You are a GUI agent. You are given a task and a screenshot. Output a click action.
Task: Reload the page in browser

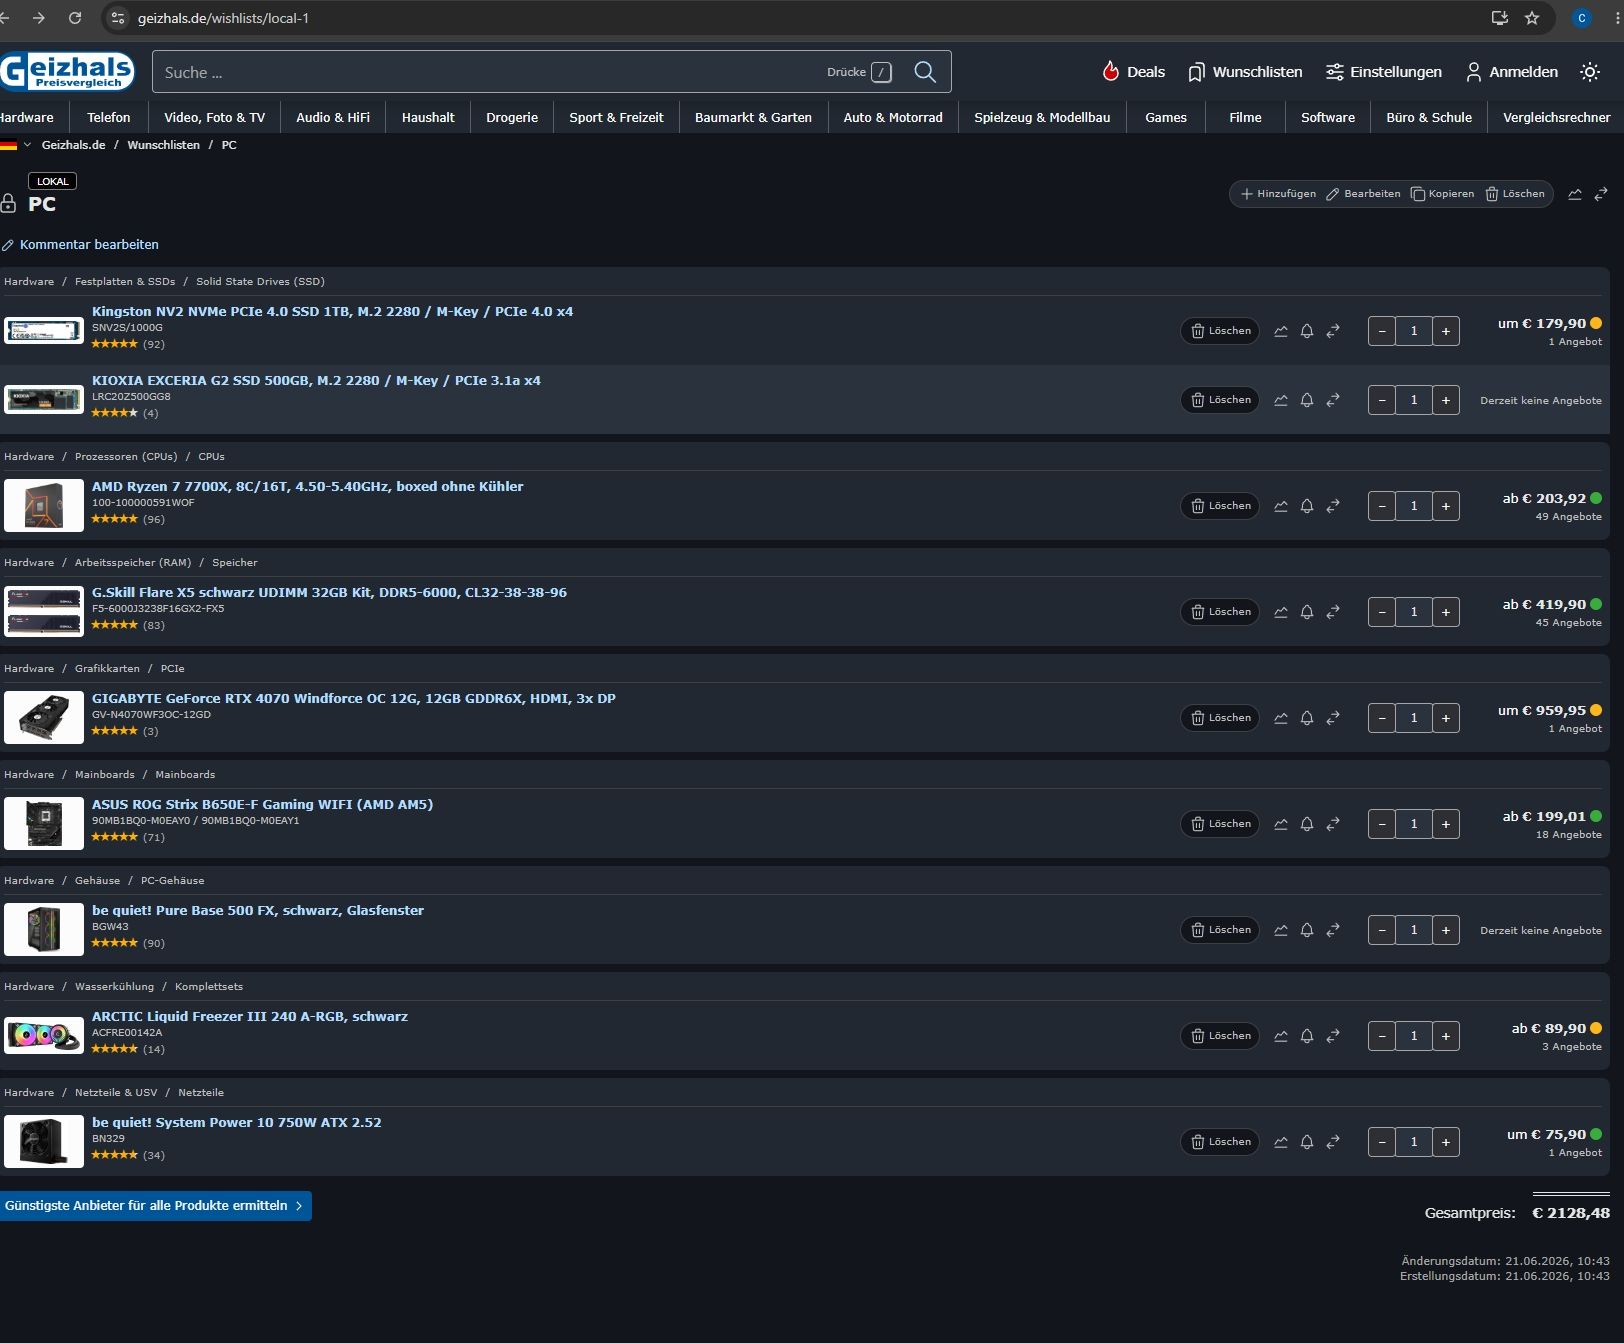point(75,18)
